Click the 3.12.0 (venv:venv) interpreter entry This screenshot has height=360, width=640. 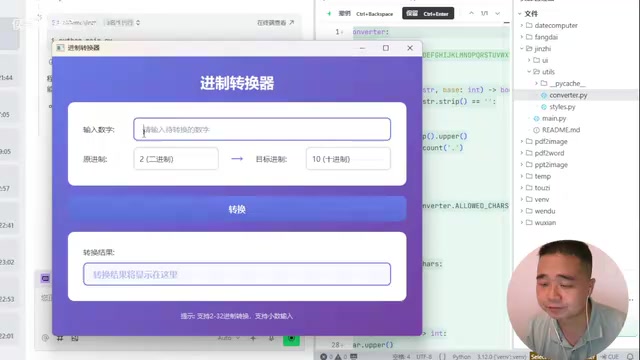(x=502, y=357)
